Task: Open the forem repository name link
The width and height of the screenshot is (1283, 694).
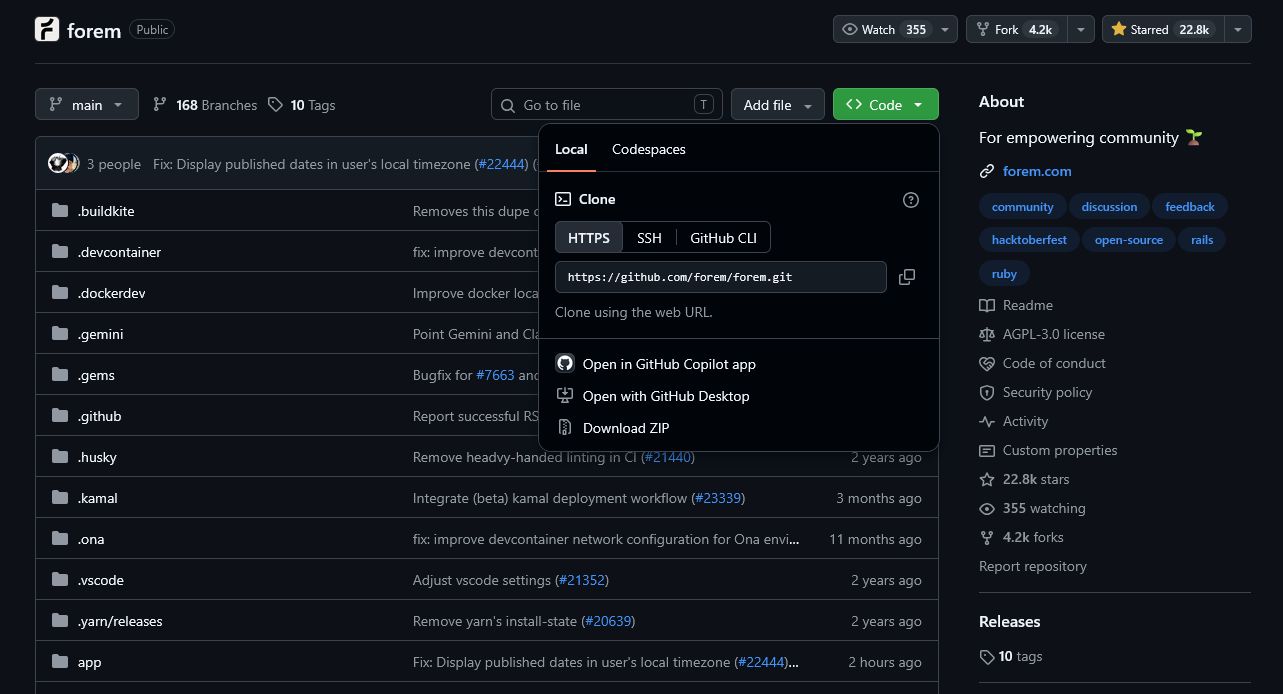Action: tap(94, 31)
